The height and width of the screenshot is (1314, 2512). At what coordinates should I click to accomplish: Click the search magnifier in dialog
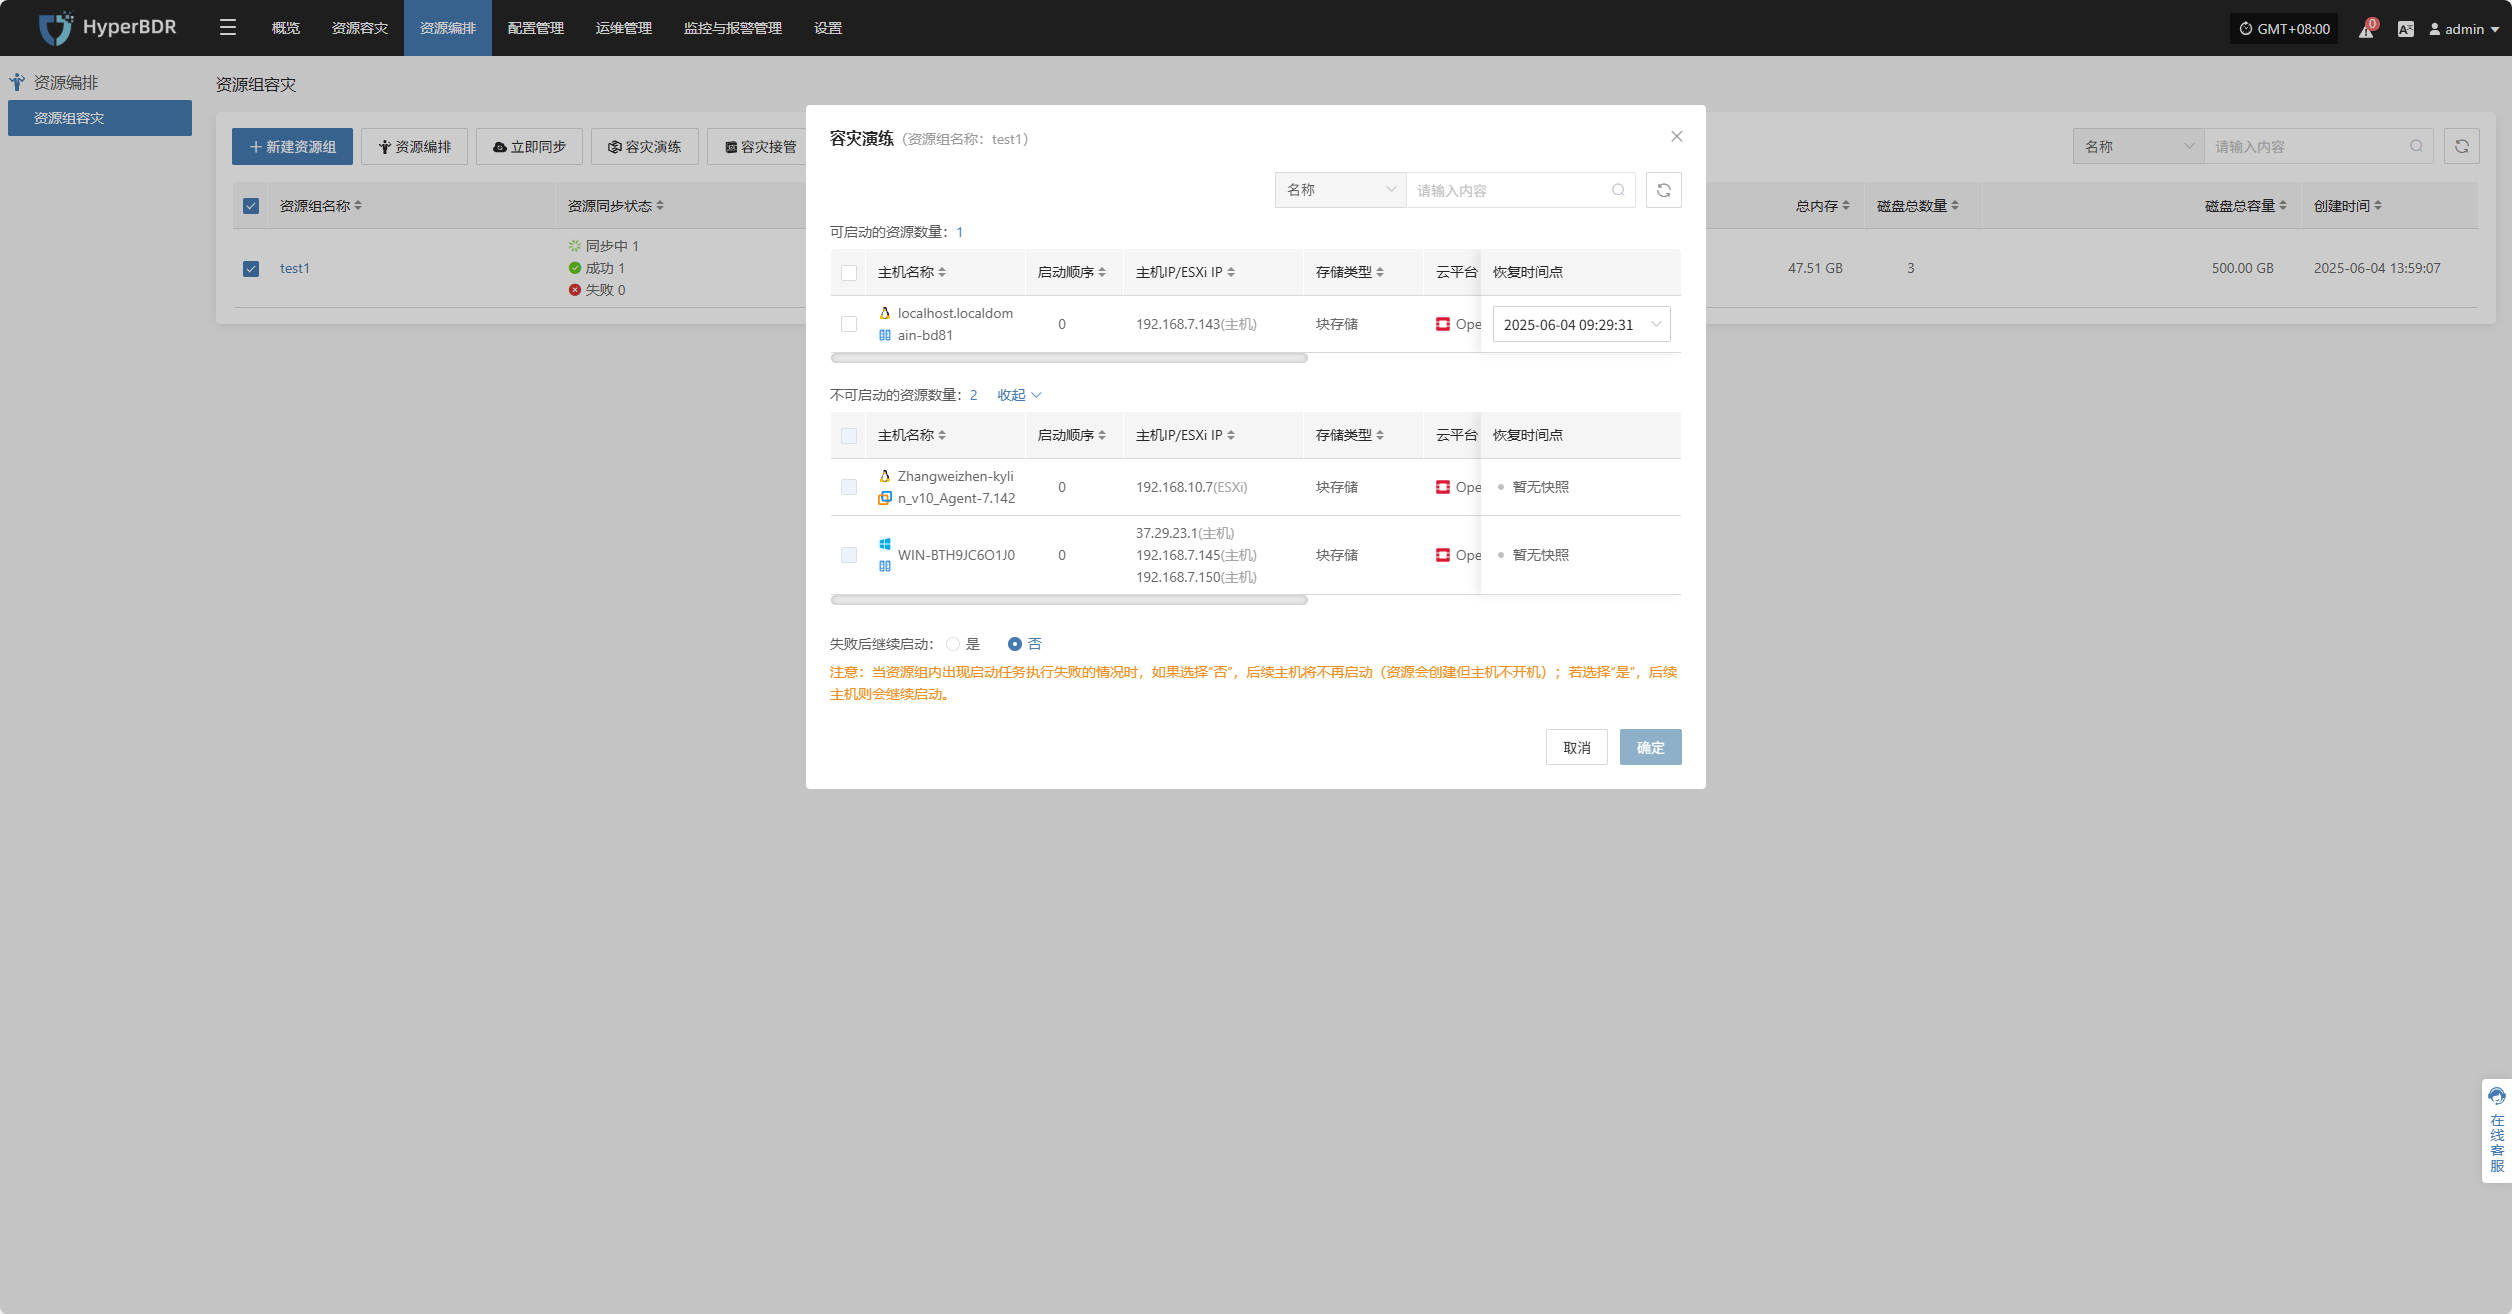coord(1618,190)
